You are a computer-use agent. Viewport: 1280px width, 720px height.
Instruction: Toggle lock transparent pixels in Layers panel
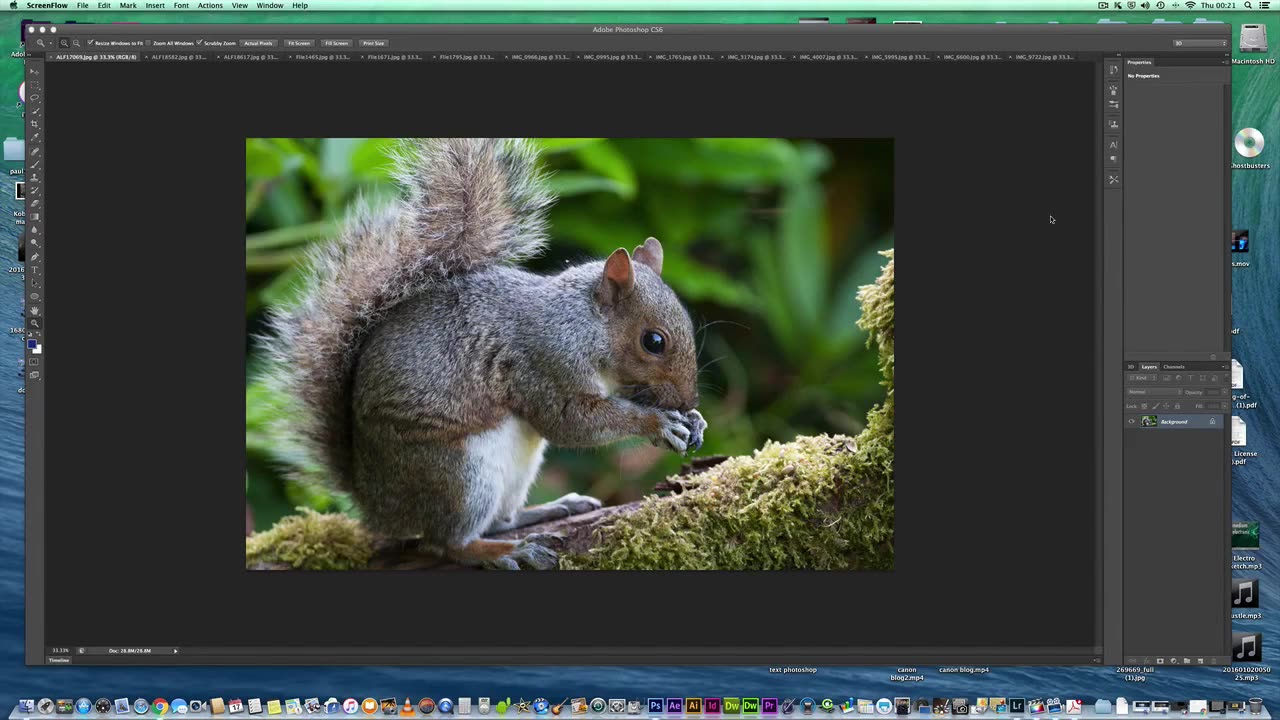pyautogui.click(x=1144, y=406)
